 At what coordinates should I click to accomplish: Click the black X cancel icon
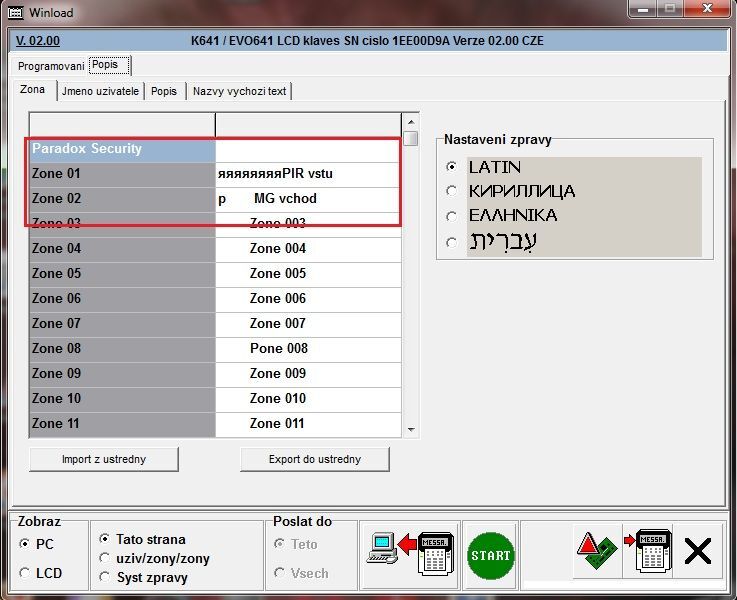[698, 552]
